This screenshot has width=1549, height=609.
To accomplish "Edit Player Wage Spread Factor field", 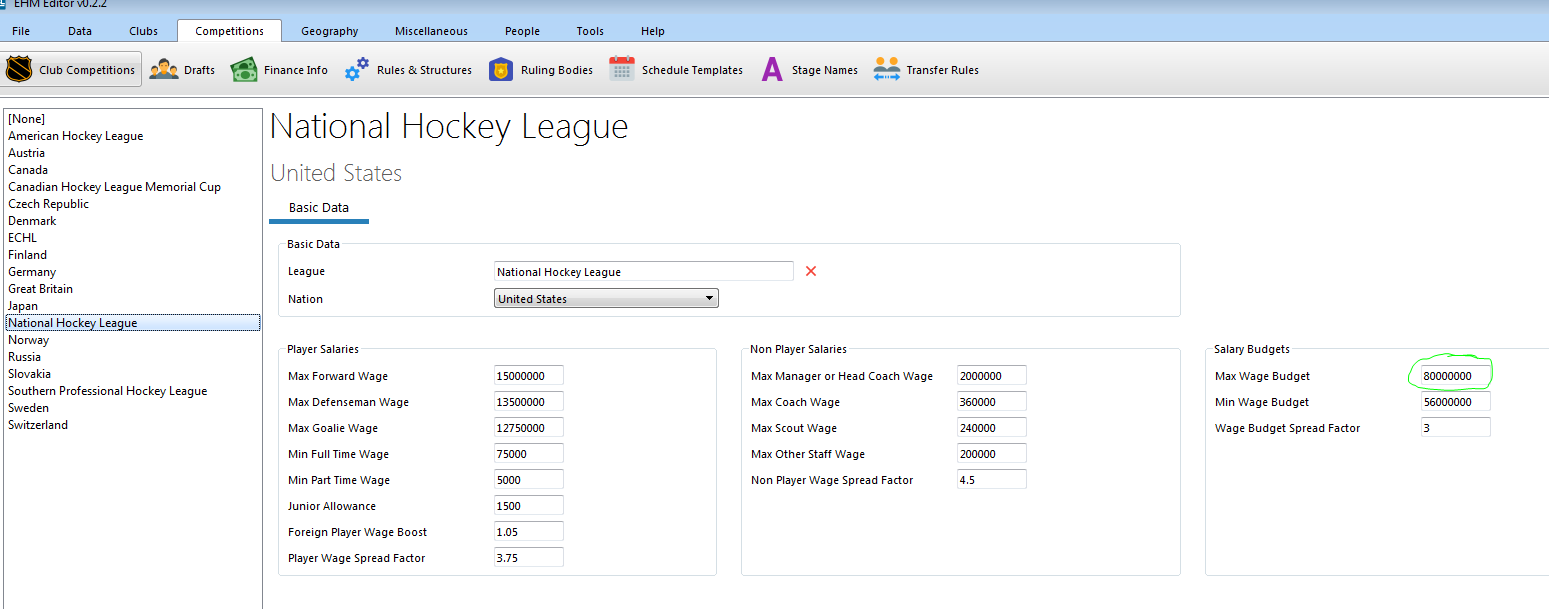I will click(x=529, y=558).
